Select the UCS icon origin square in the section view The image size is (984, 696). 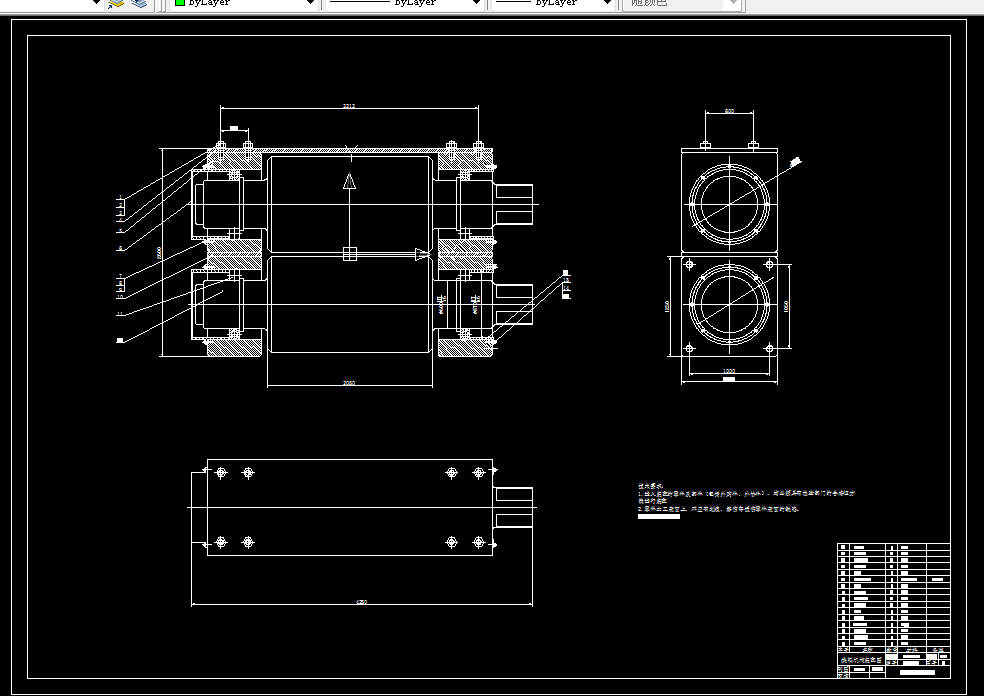pos(350,254)
